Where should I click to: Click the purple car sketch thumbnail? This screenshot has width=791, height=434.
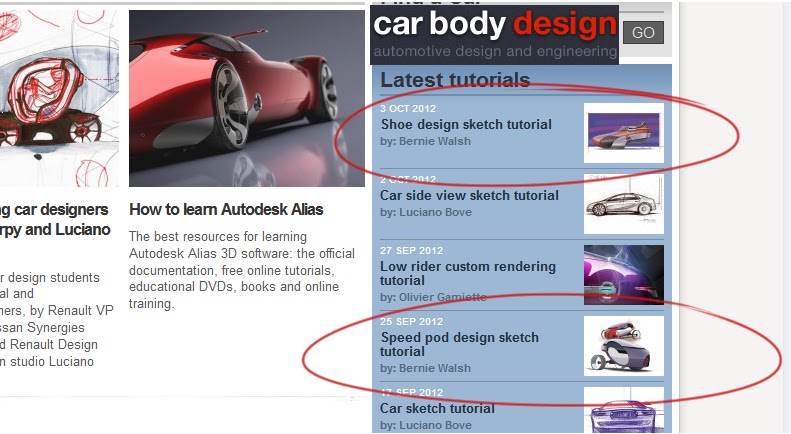[x=624, y=410]
